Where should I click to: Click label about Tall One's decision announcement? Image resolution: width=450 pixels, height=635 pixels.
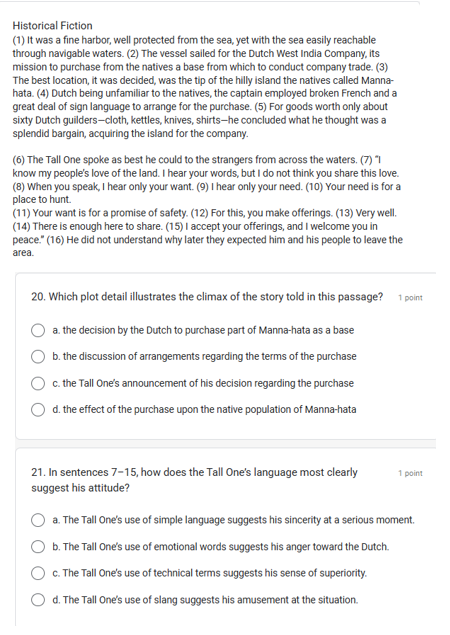[x=203, y=383]
